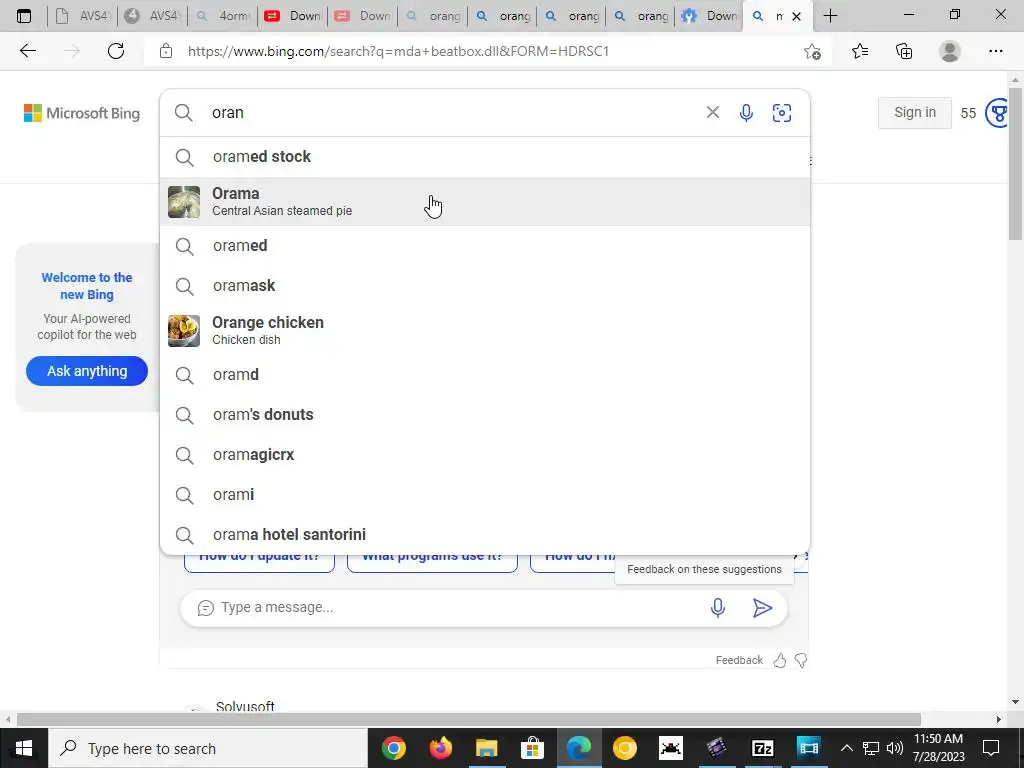
Task: Switch to the Download tab with gear icon
Action: (709, 16)
